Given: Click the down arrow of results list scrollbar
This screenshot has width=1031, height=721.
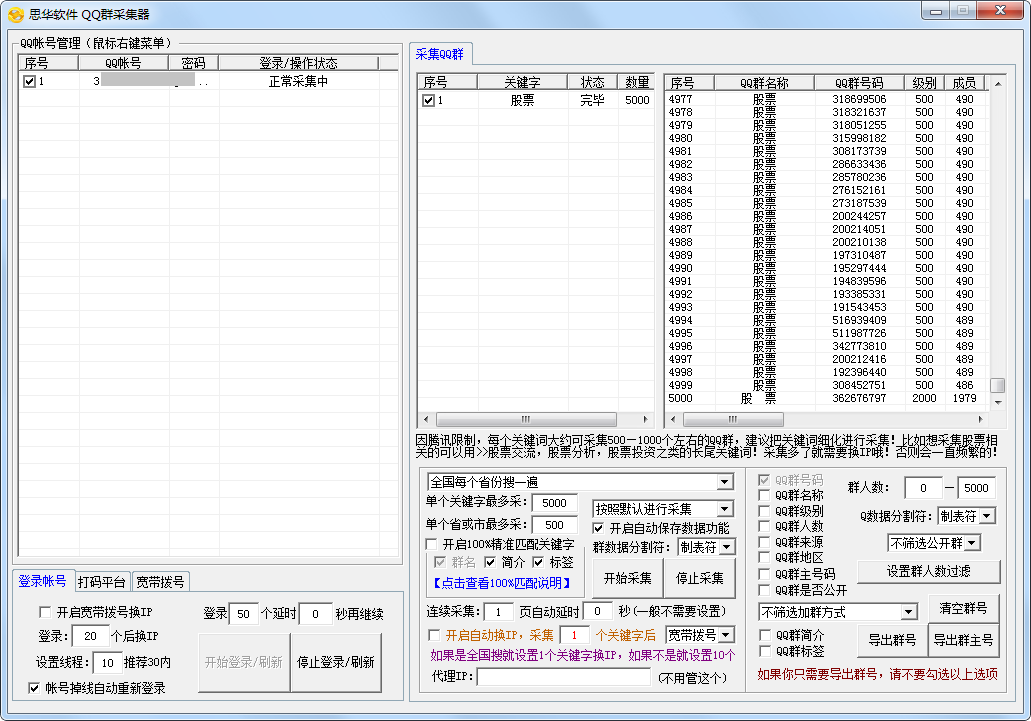Looking at the screenshot, I should (x=997, y=403).
